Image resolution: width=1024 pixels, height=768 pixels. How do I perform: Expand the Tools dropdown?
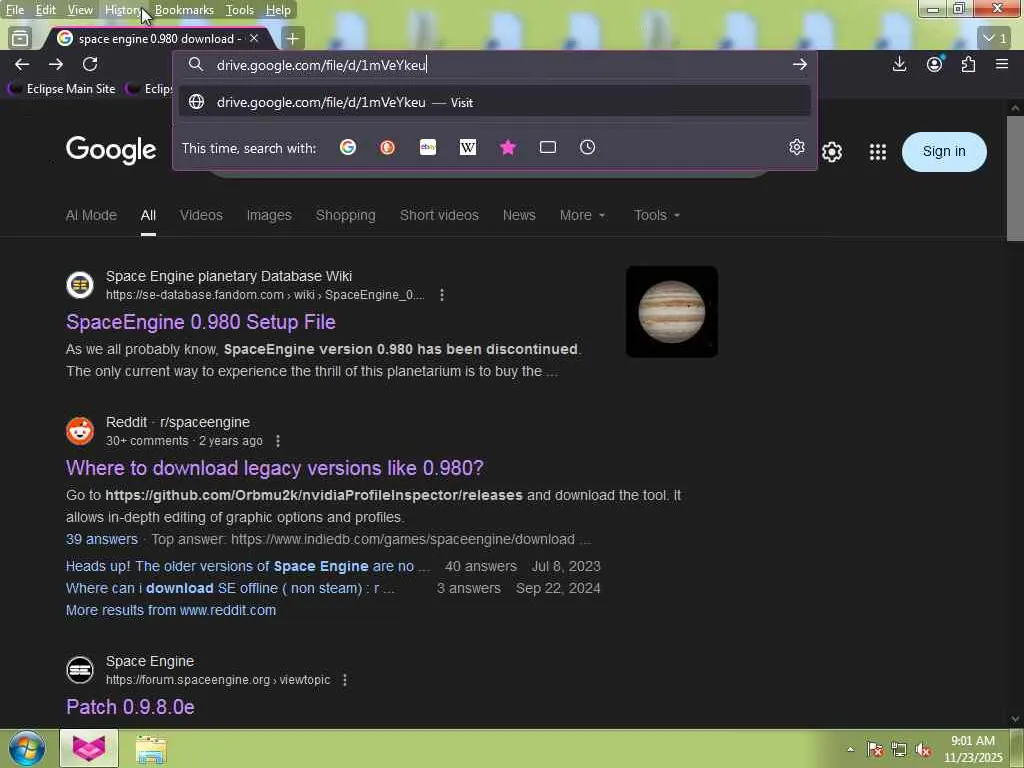(x=656, y=215)
